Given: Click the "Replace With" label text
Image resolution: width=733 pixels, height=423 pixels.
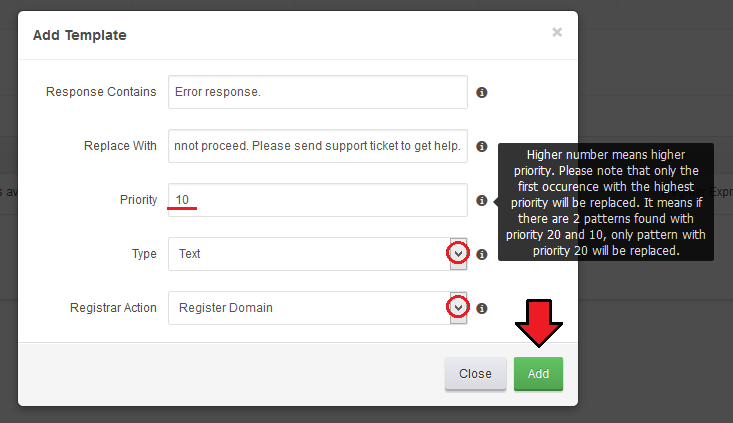Looking at the screenshot, I should tap(120, 146).
